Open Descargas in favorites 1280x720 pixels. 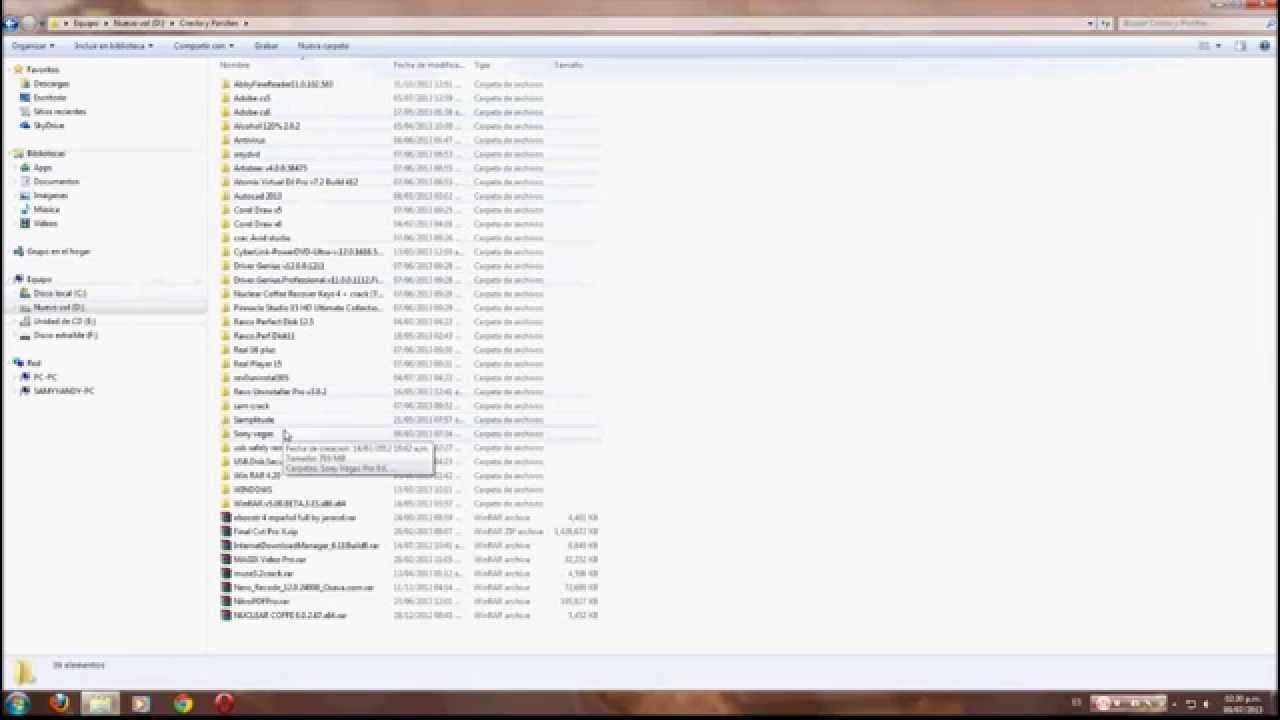tap(50, 84)
